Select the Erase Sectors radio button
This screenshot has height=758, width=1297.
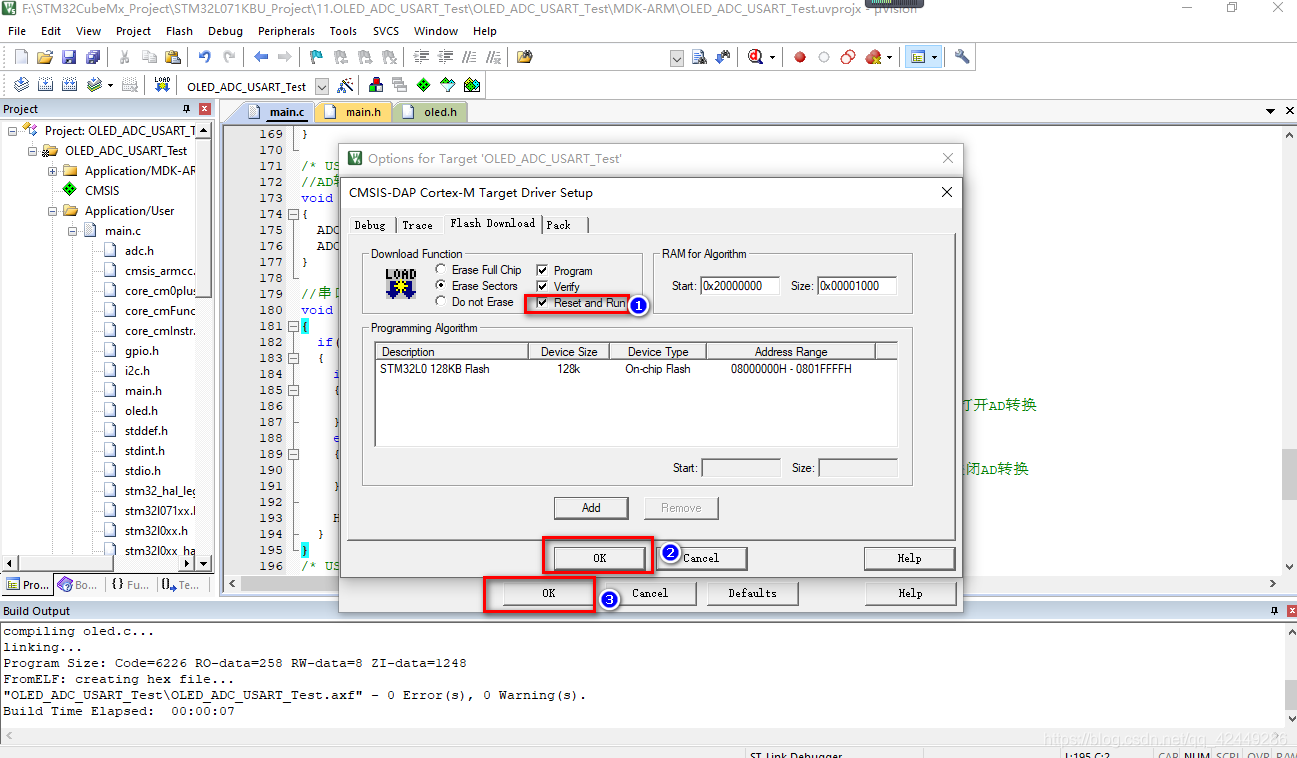coord(442,286)
